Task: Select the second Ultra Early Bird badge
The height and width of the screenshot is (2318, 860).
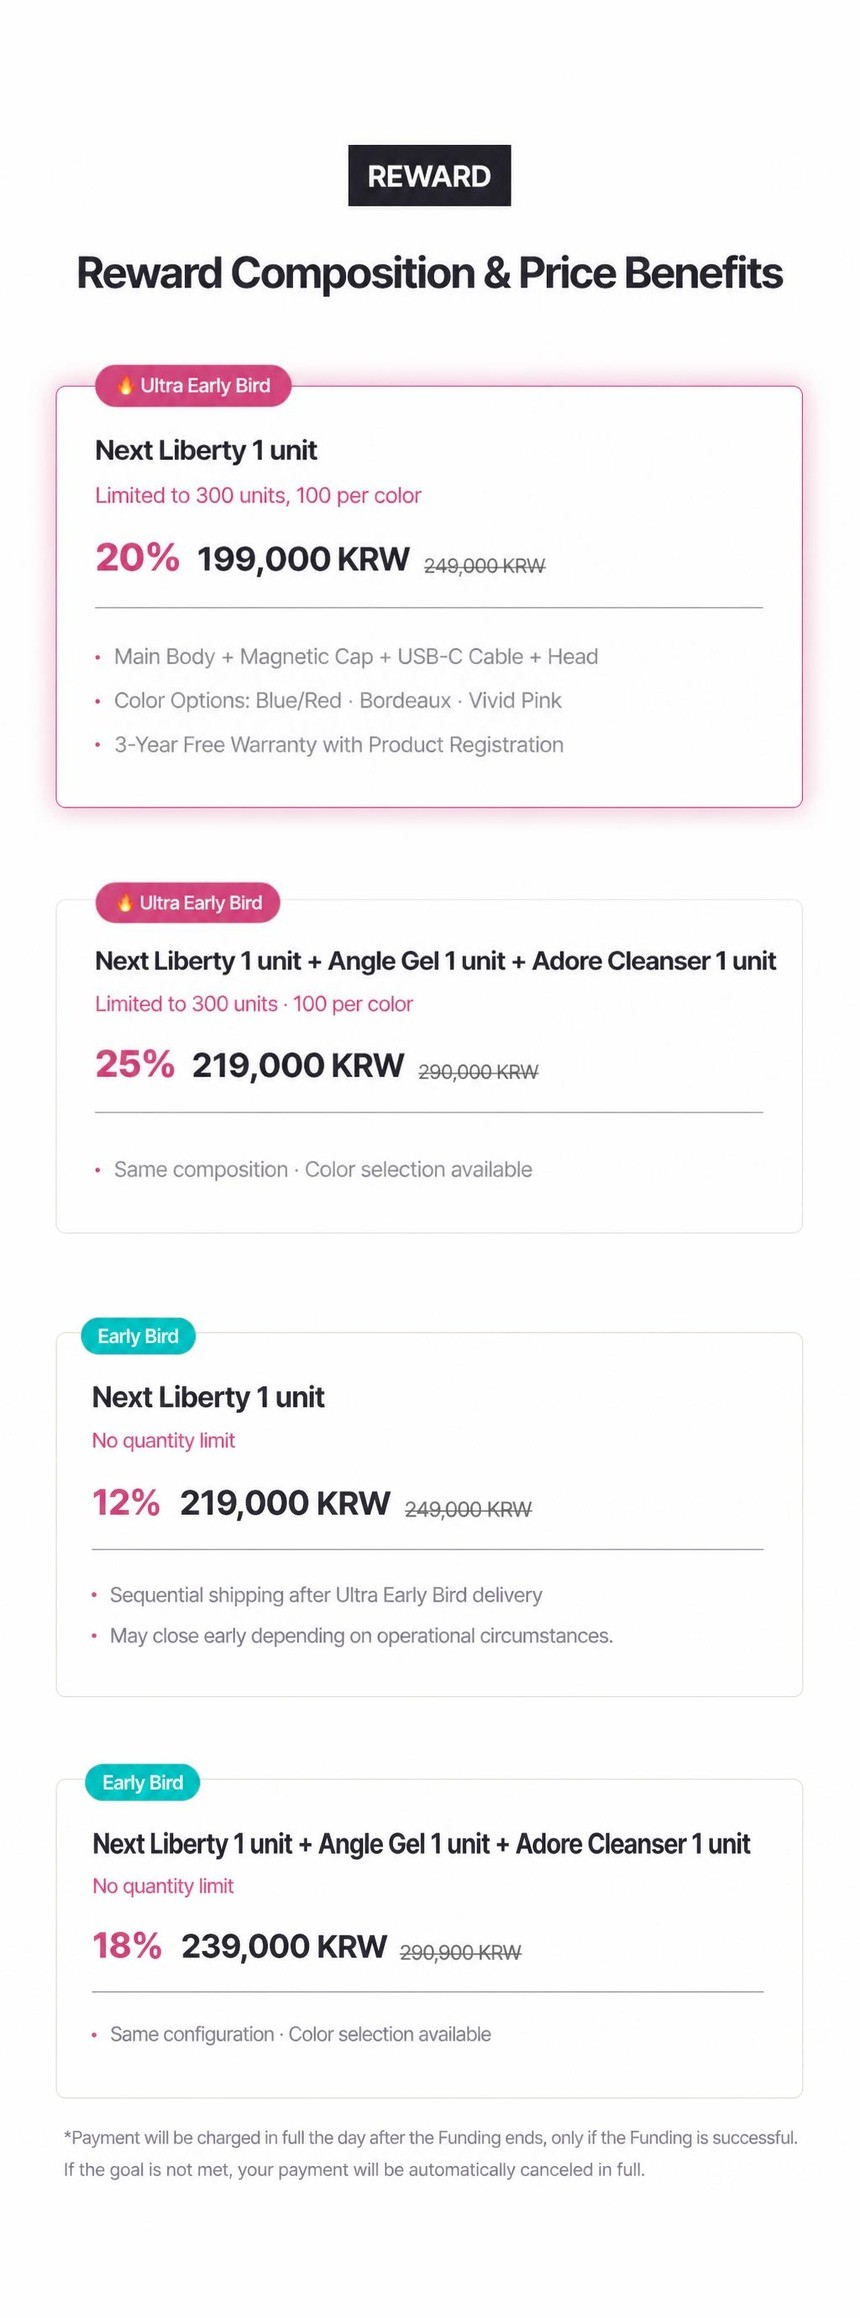Action: click(x=188, y=903)
